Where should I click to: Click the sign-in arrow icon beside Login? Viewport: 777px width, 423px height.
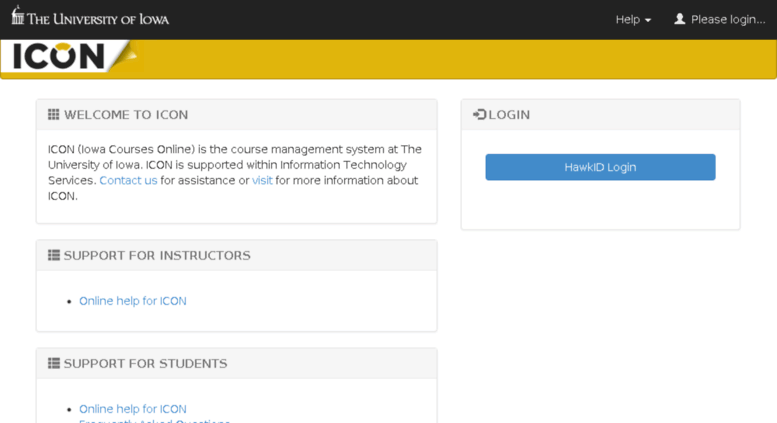pos(479,115)
